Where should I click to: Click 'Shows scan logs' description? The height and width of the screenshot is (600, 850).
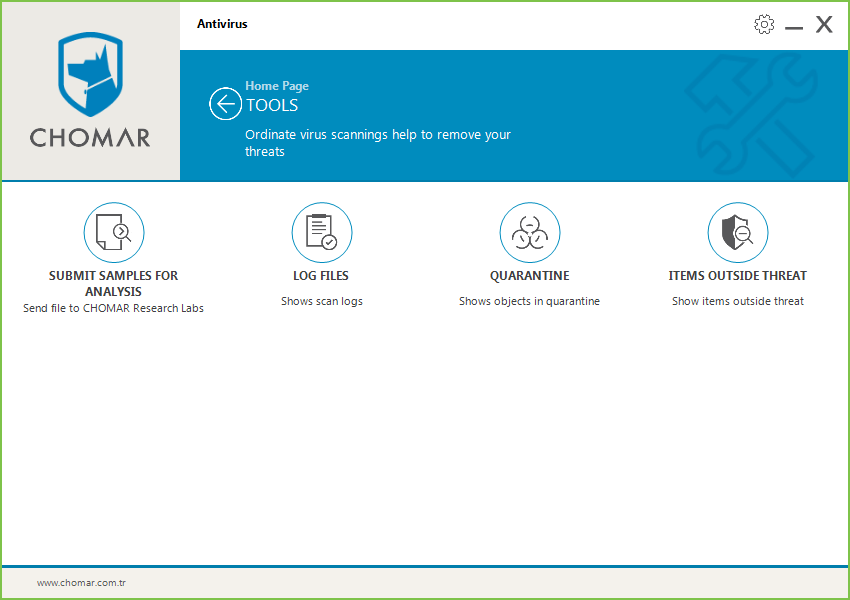pos(322,301)
